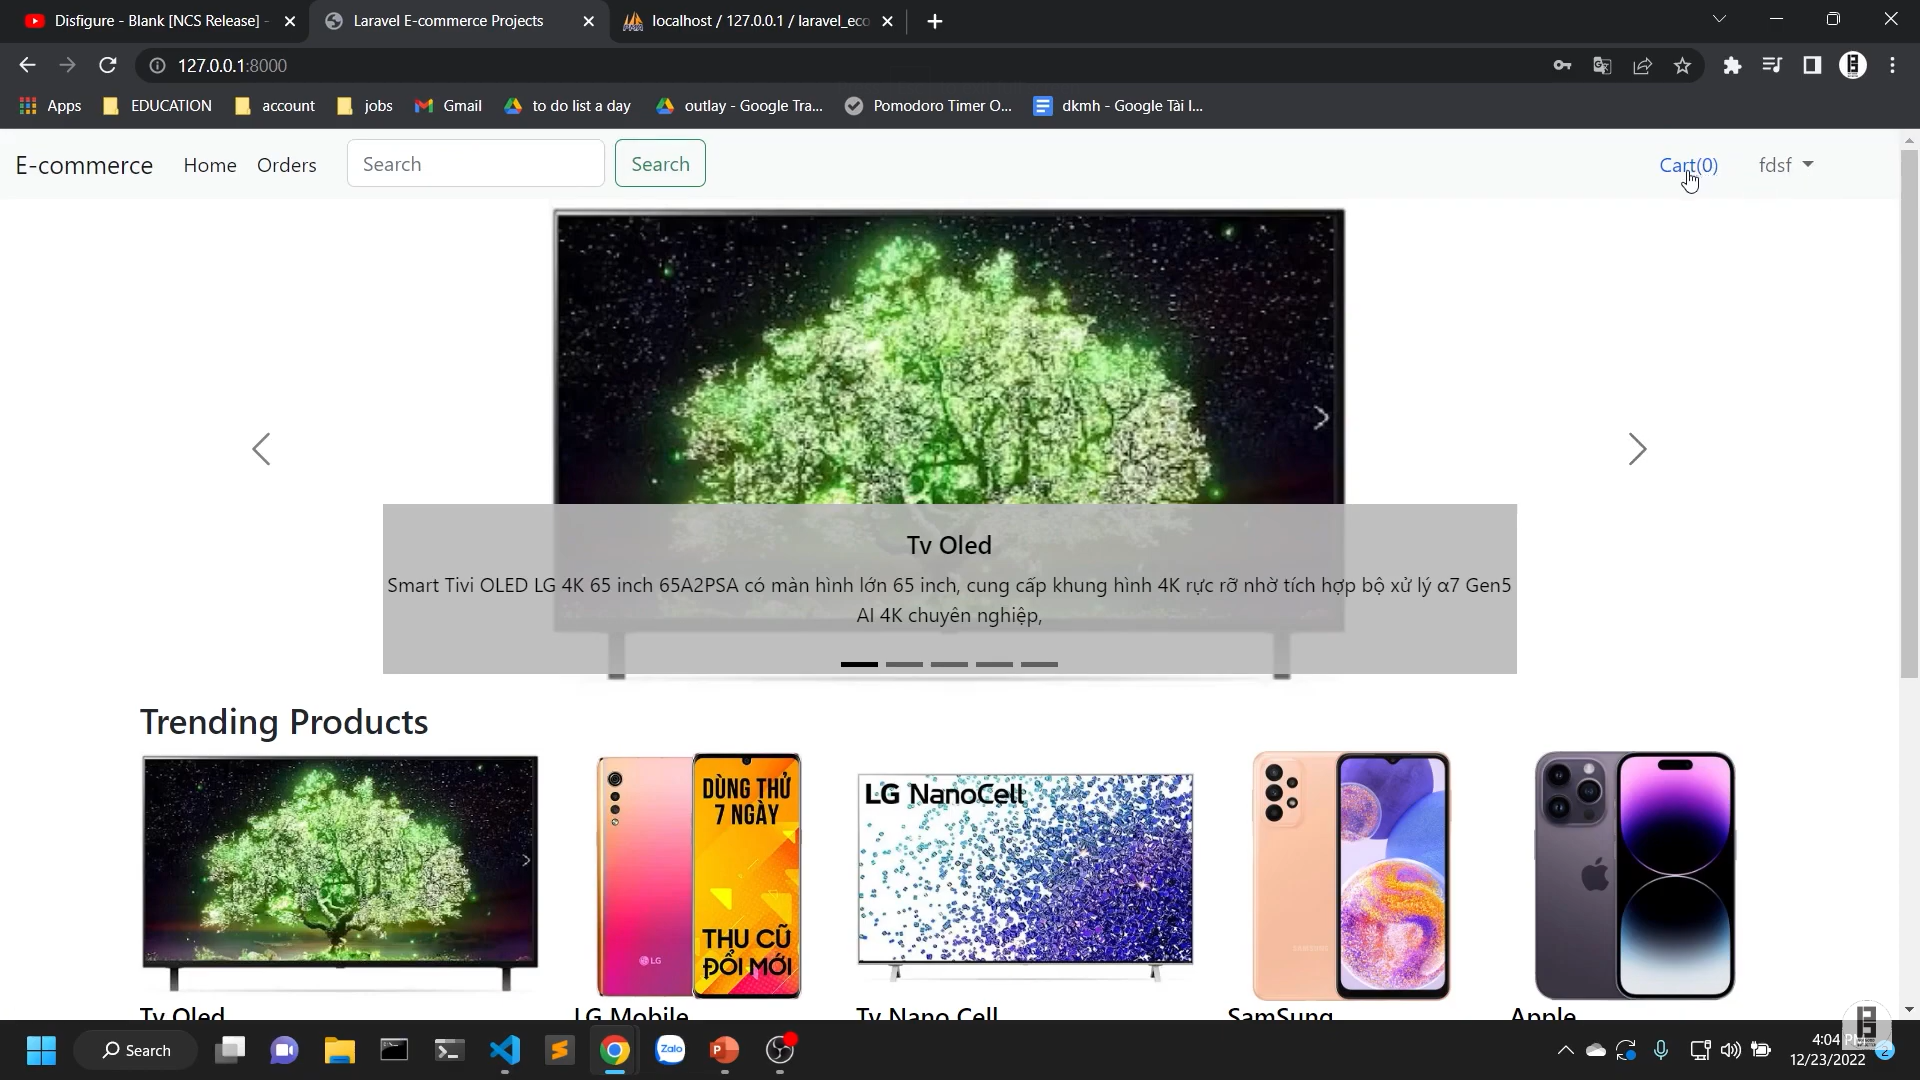Reload the page with refresh icon
This screenshot has height=1080, width=1920.
tap(108, 65)
